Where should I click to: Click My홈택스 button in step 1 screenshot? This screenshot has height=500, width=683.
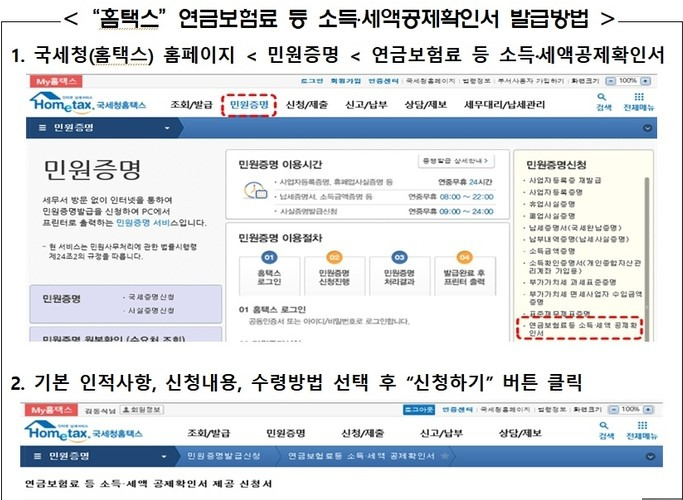tap(56, 81)
